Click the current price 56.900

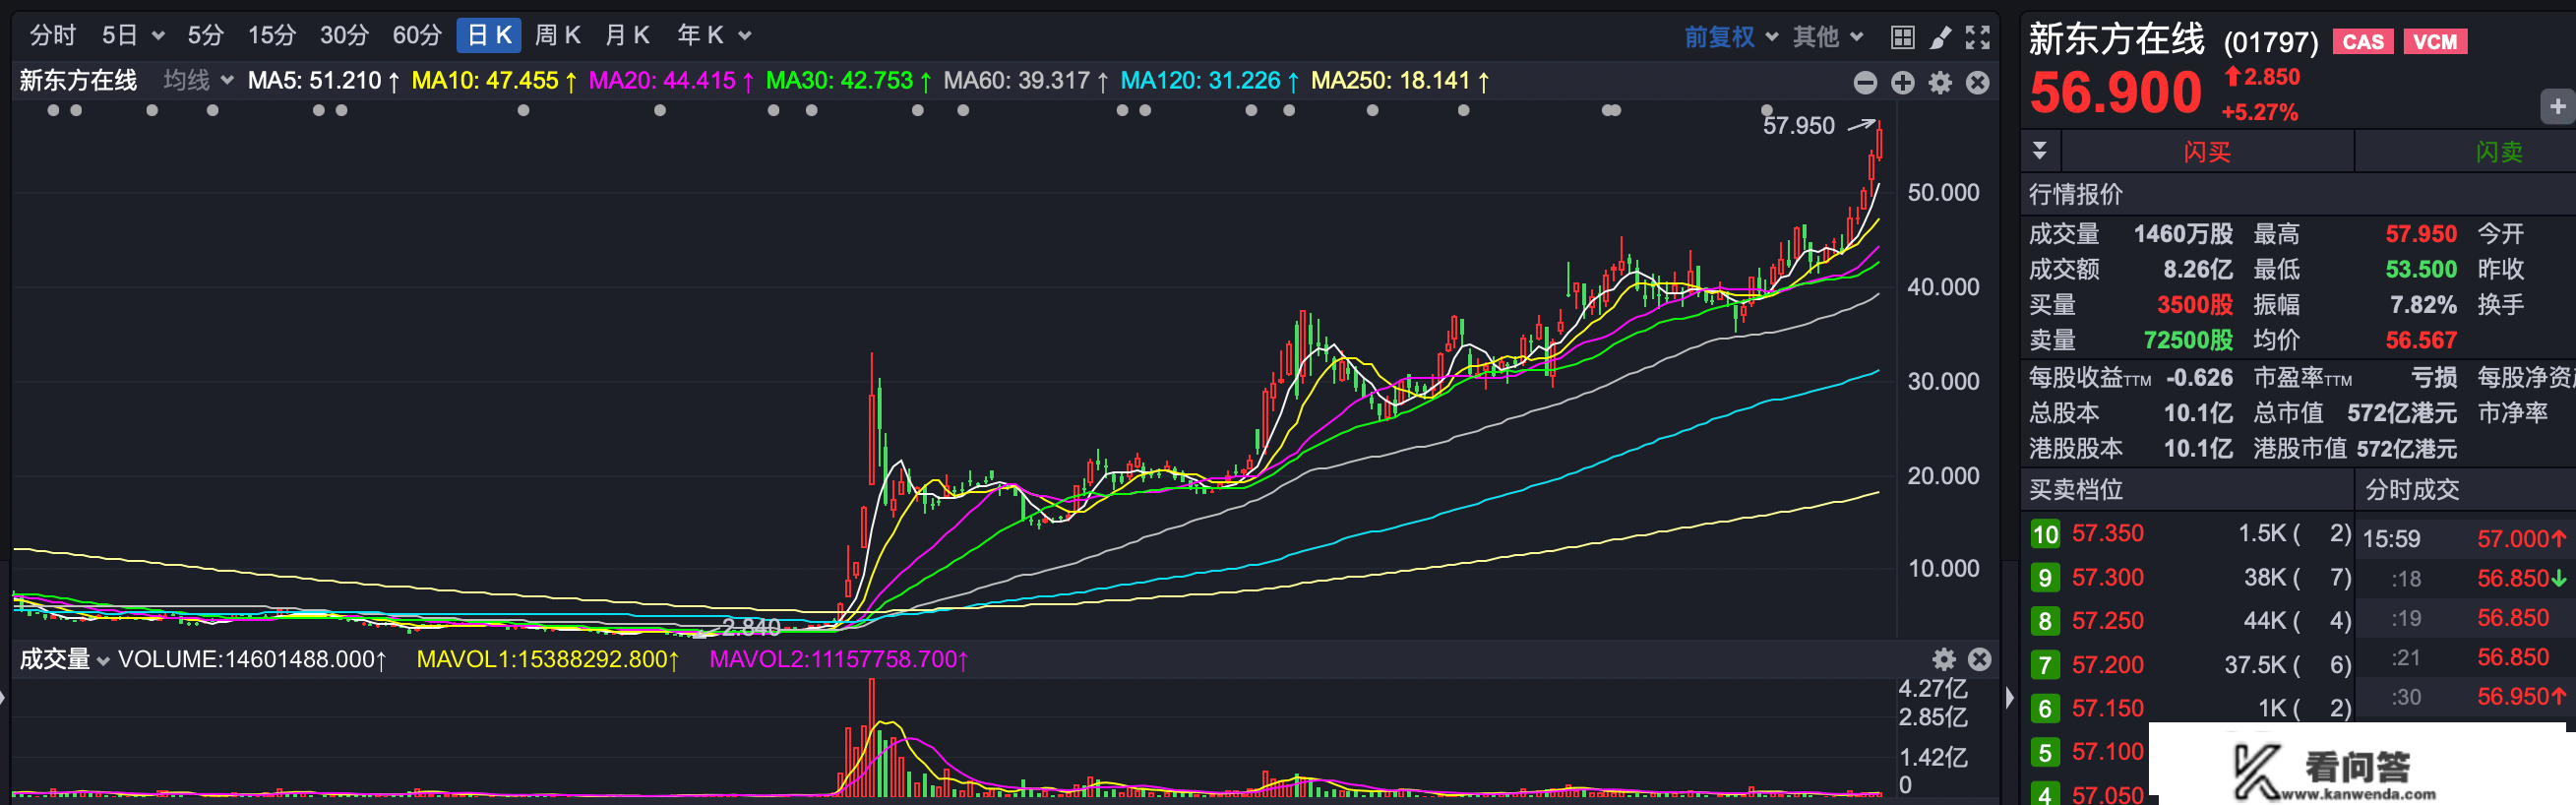[x=2115, y=93]
